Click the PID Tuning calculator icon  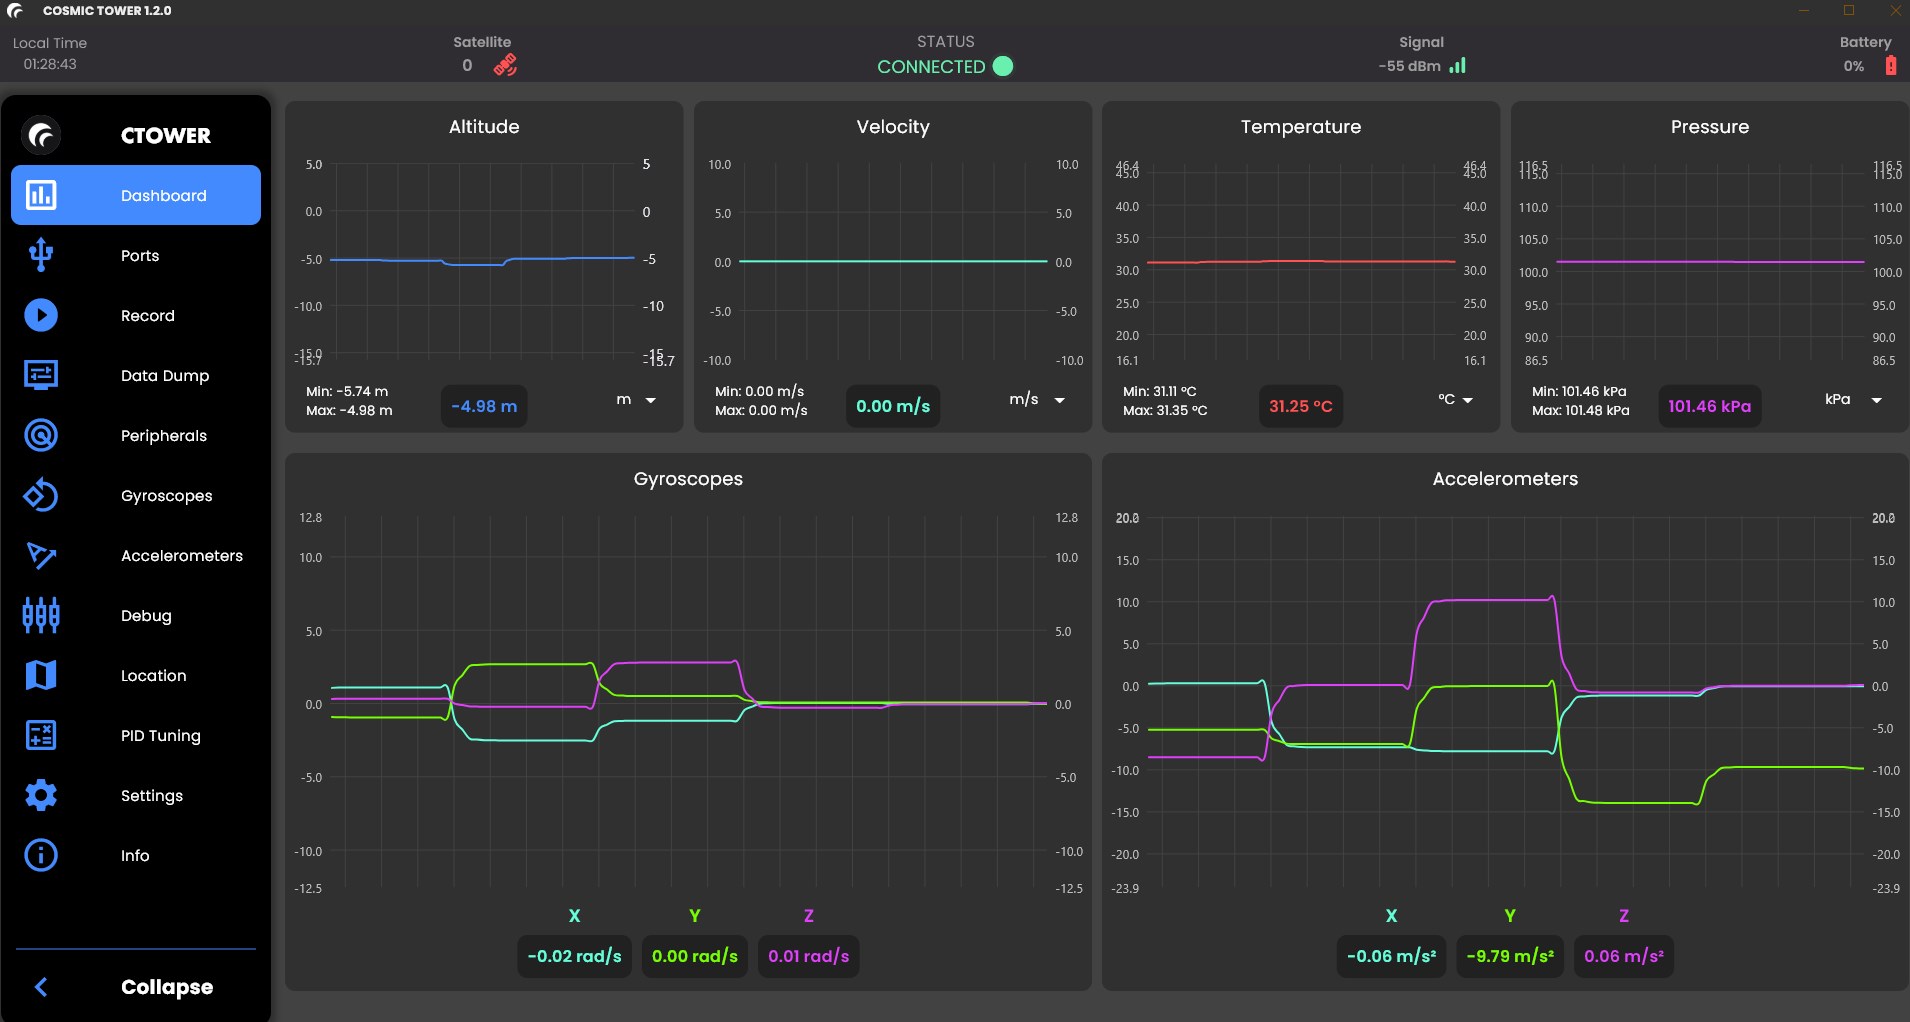coord(41,735)
